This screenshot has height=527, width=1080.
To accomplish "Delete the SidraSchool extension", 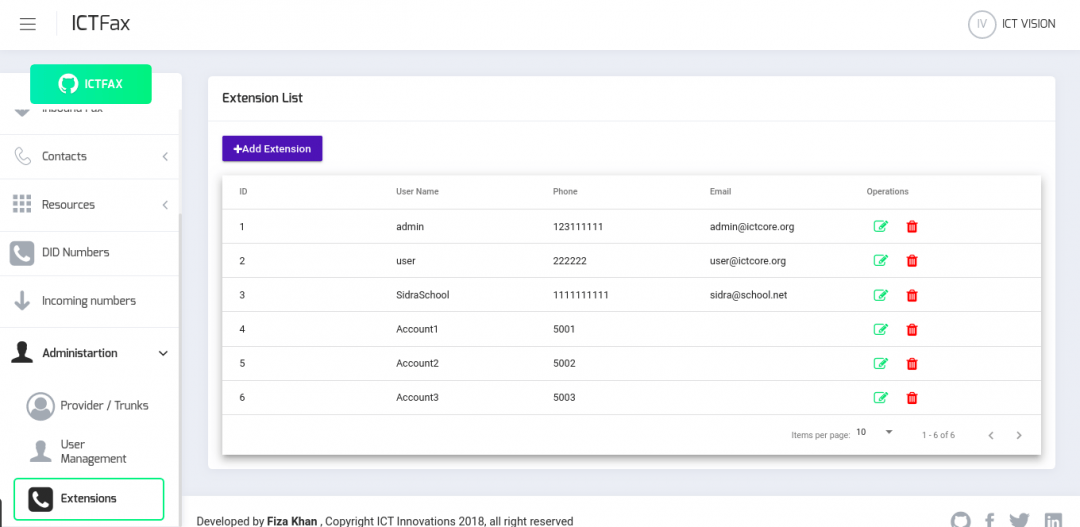I will point(911,295).
